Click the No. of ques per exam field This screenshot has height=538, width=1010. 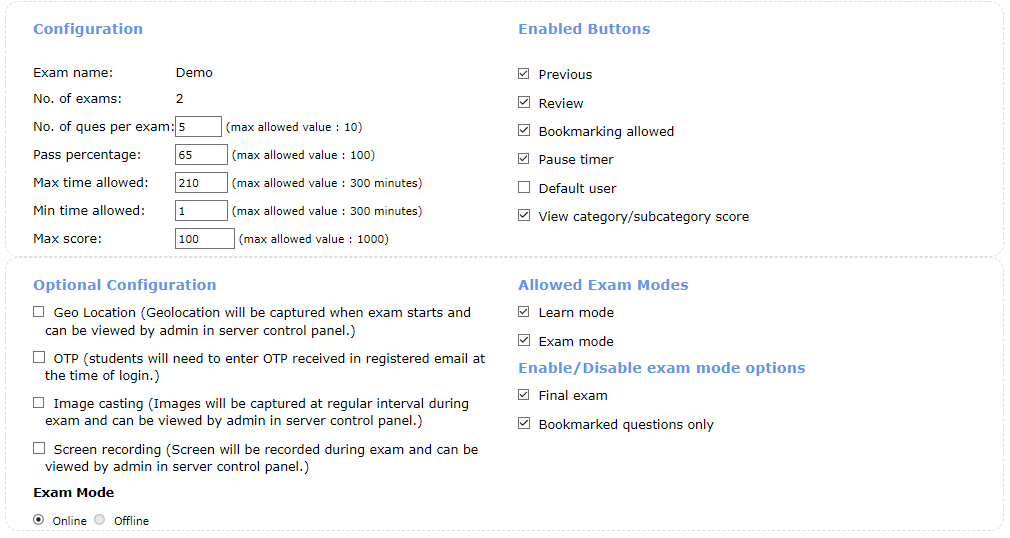tap(198, 127)
